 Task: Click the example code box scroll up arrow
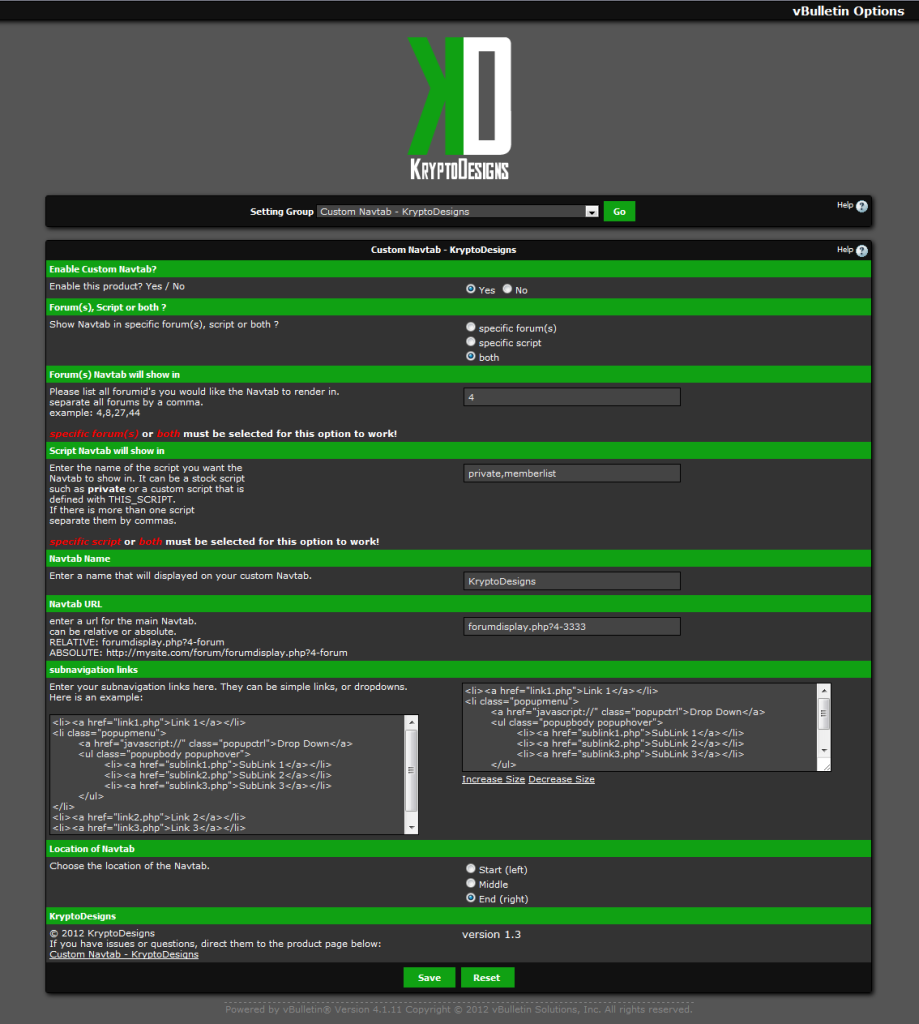[x=411, y=722]
